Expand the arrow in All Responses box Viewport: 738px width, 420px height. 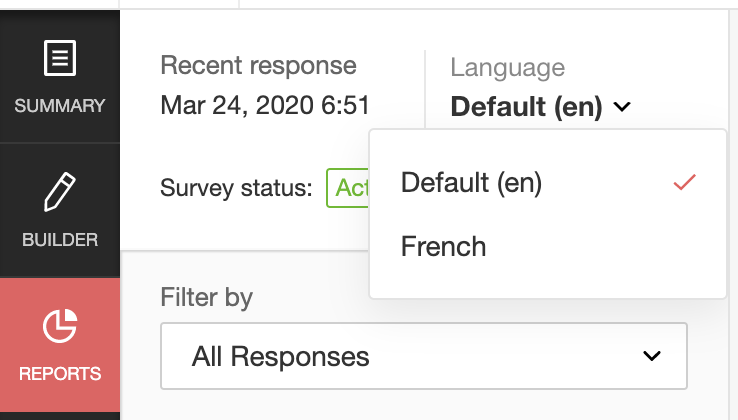tap(652, 355)
